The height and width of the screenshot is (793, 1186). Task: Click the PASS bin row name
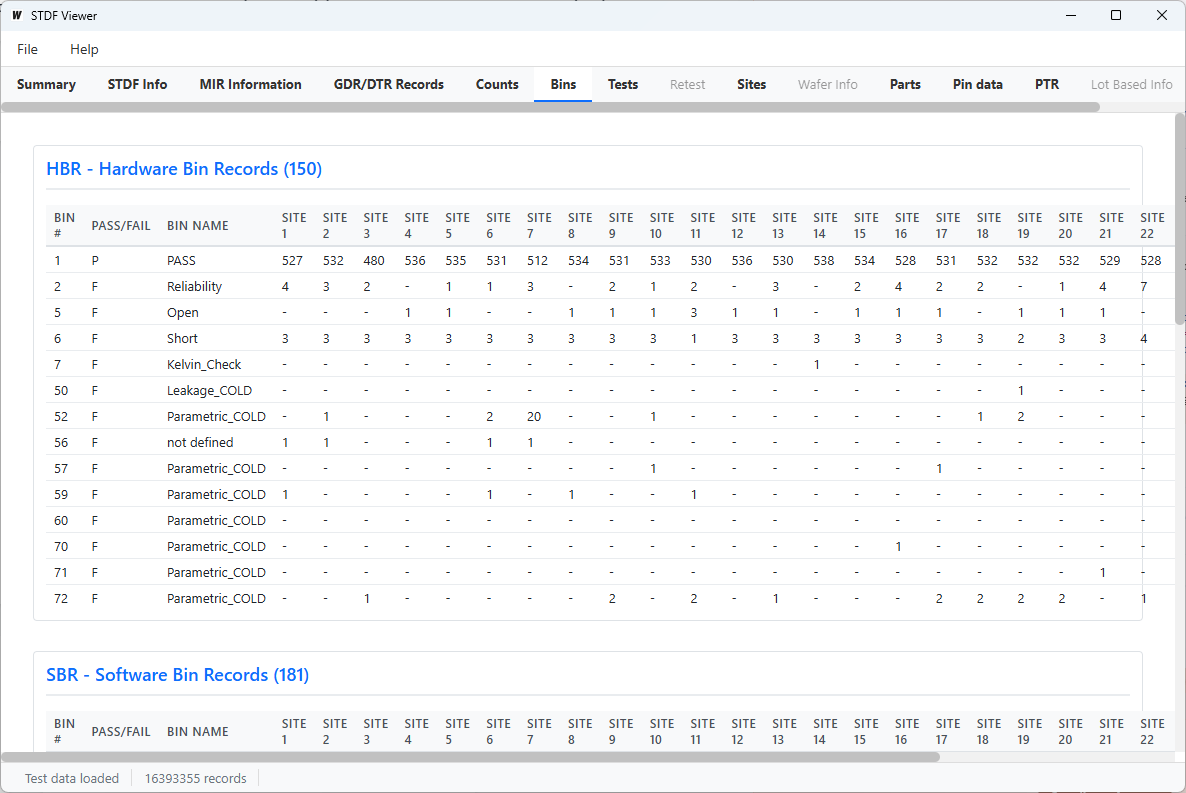[181, 260]
